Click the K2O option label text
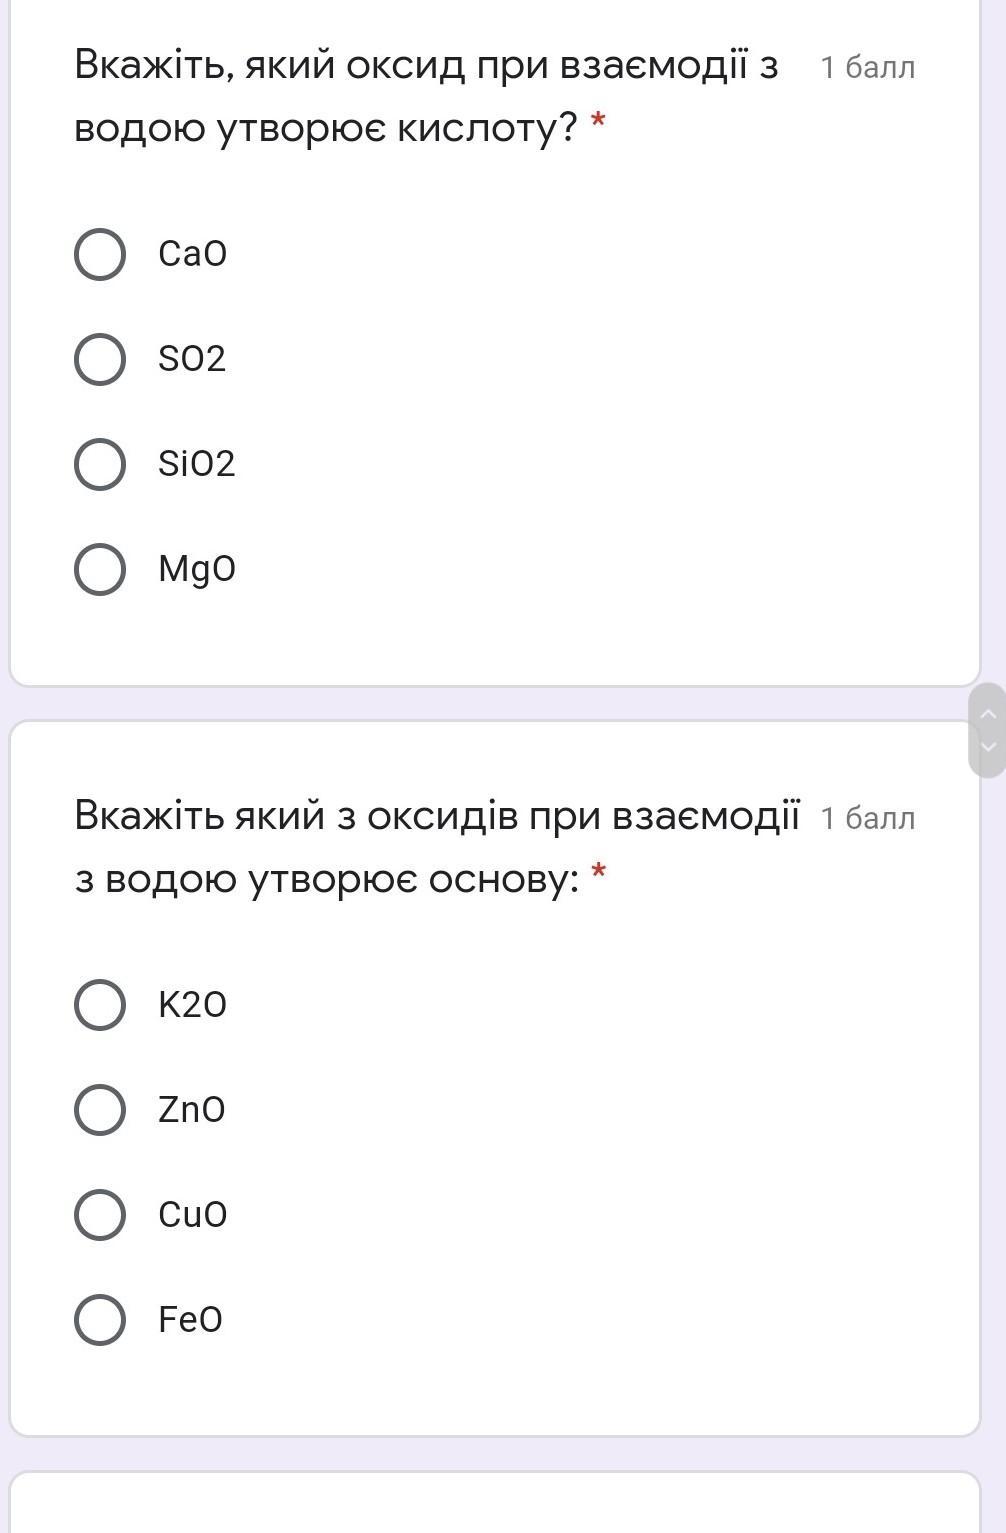 point(192,1005)
